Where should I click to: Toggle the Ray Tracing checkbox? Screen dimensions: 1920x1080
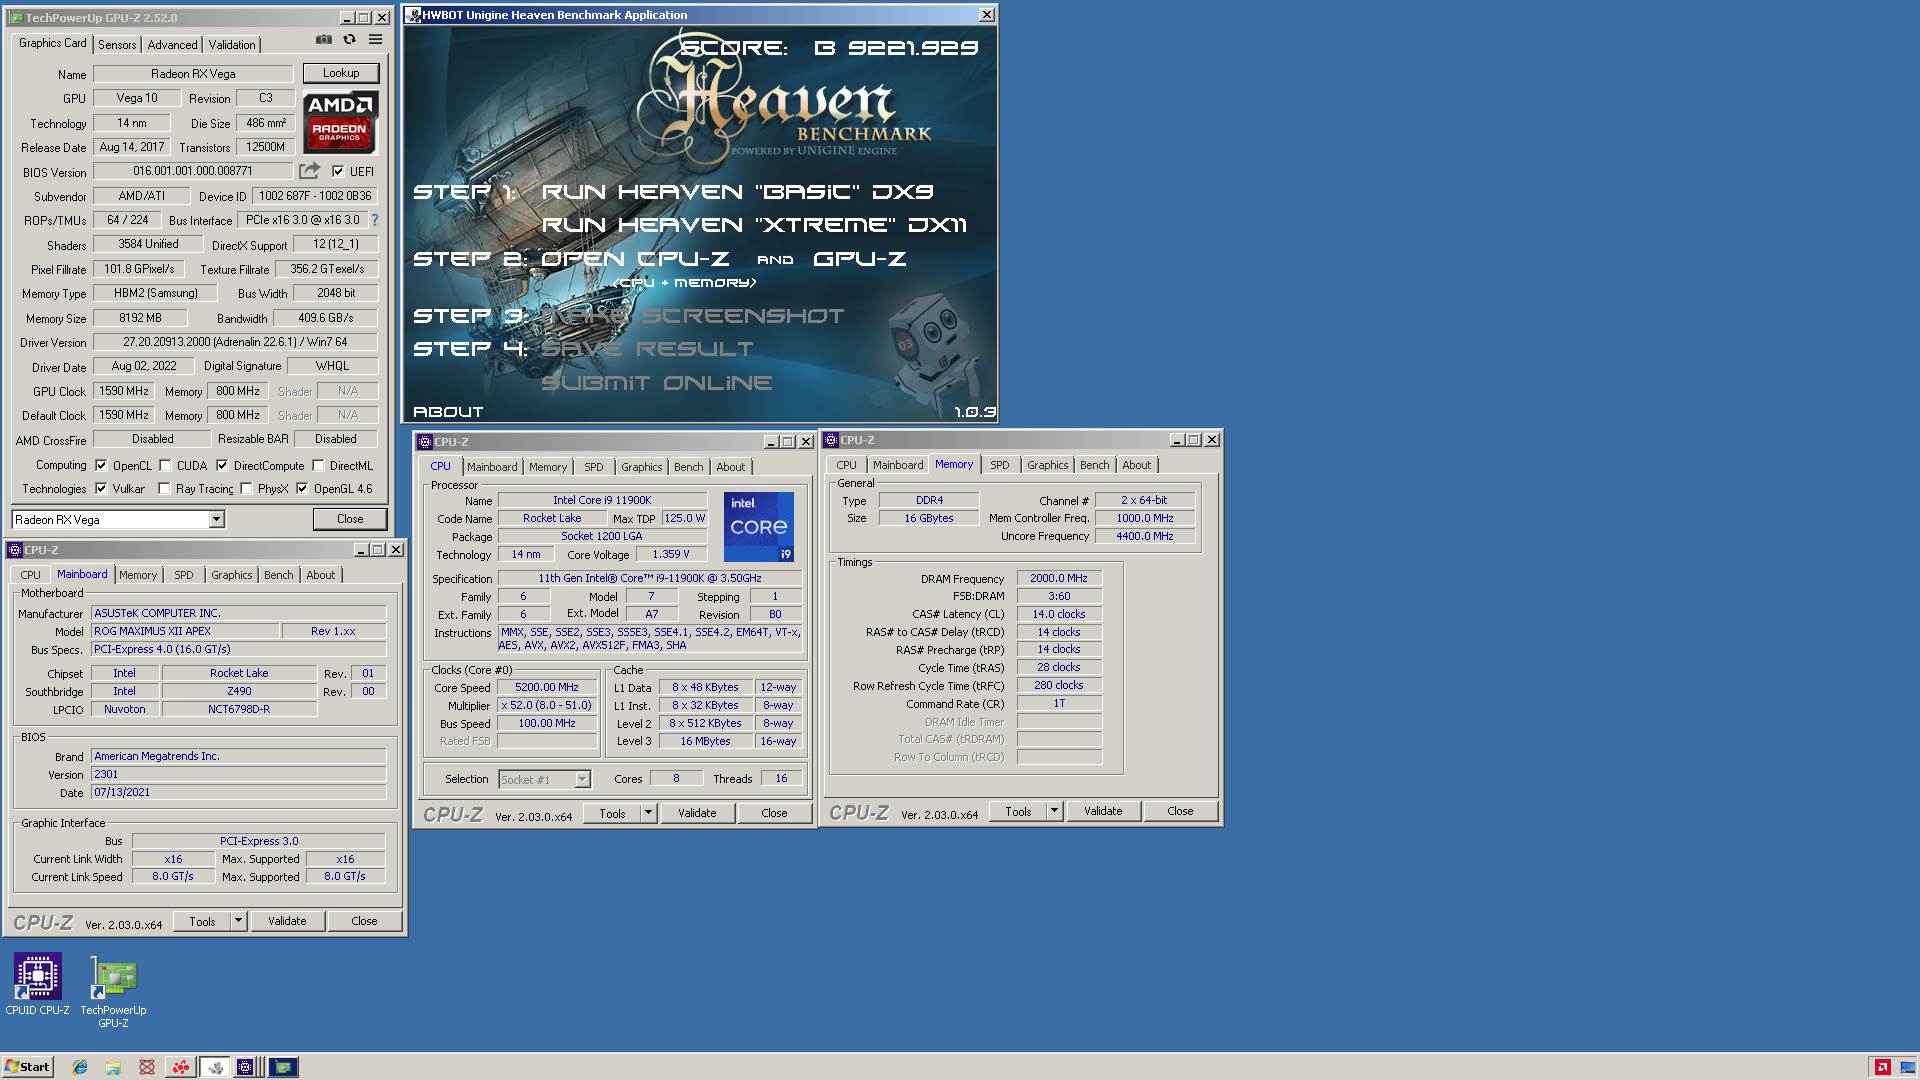click(164, 489)
